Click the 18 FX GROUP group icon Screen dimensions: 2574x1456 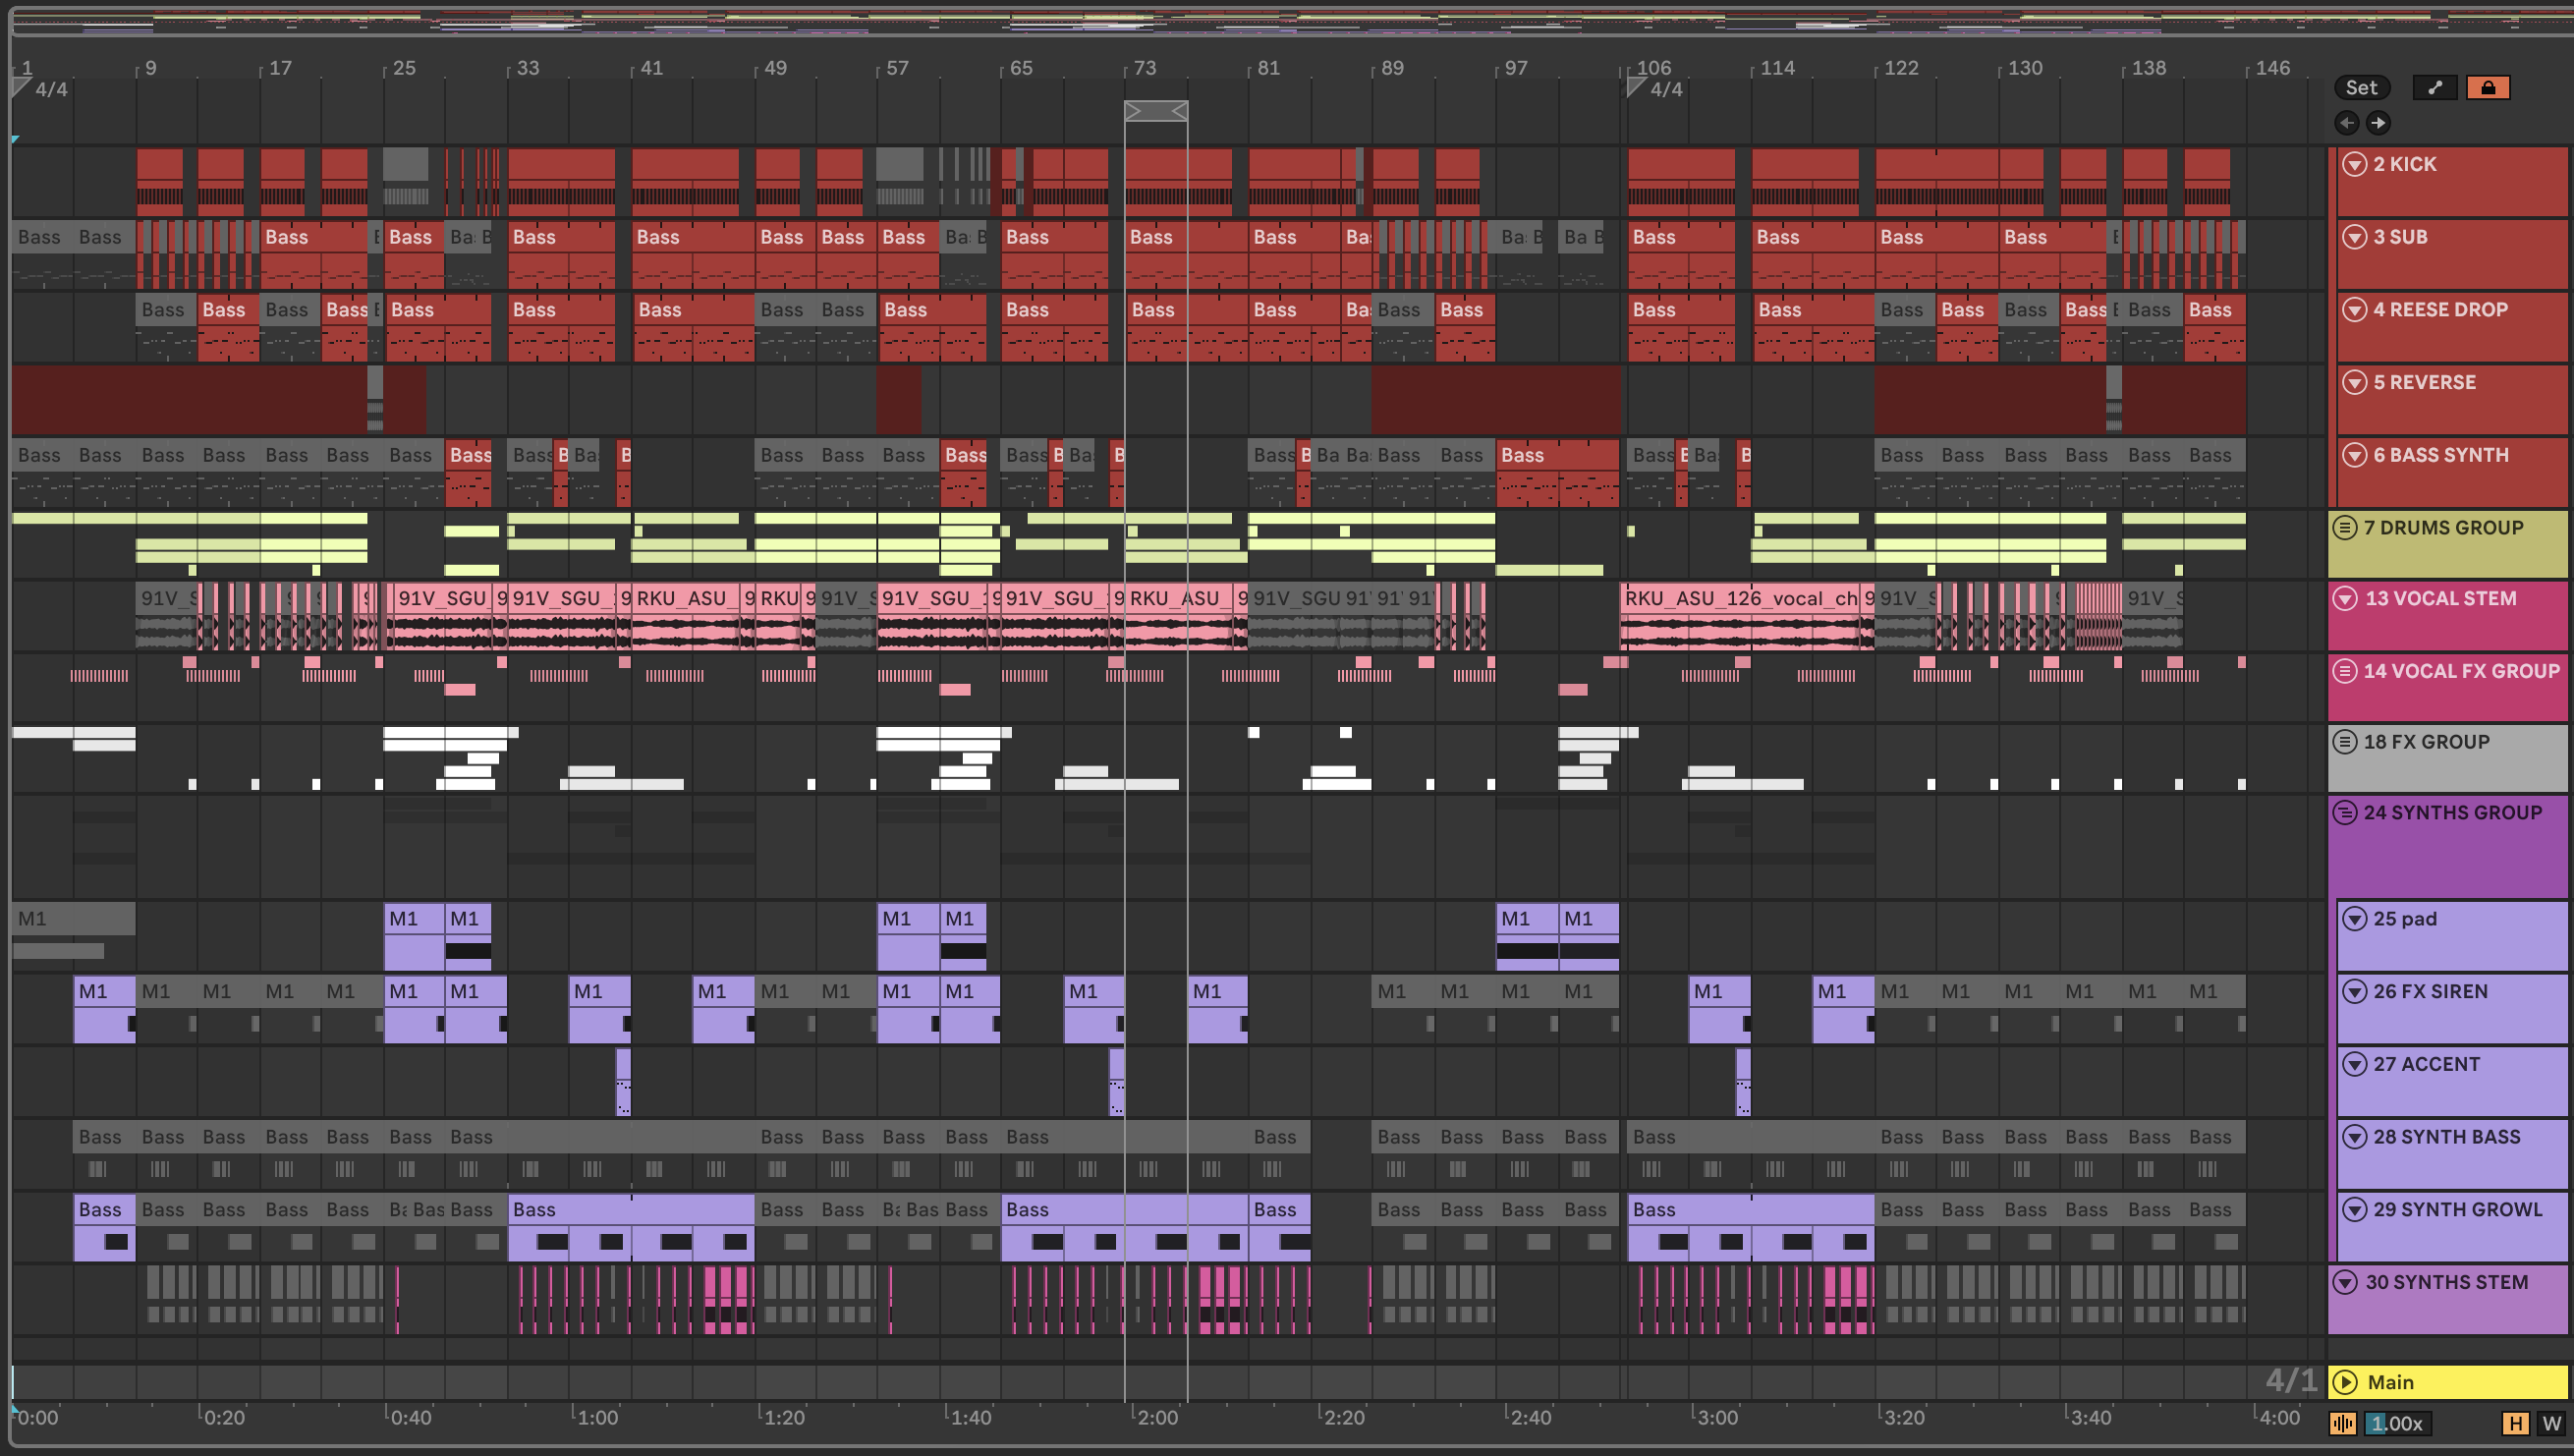coord(2344,742)
